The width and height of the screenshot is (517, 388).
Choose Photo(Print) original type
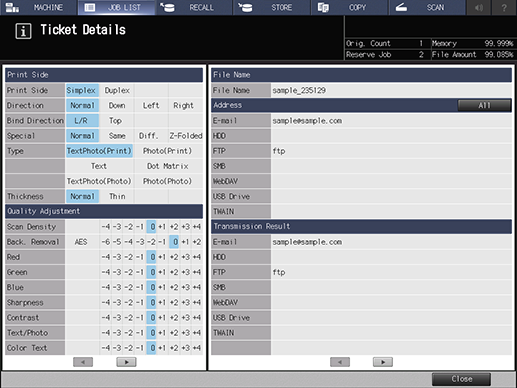(x=168, y=151)
